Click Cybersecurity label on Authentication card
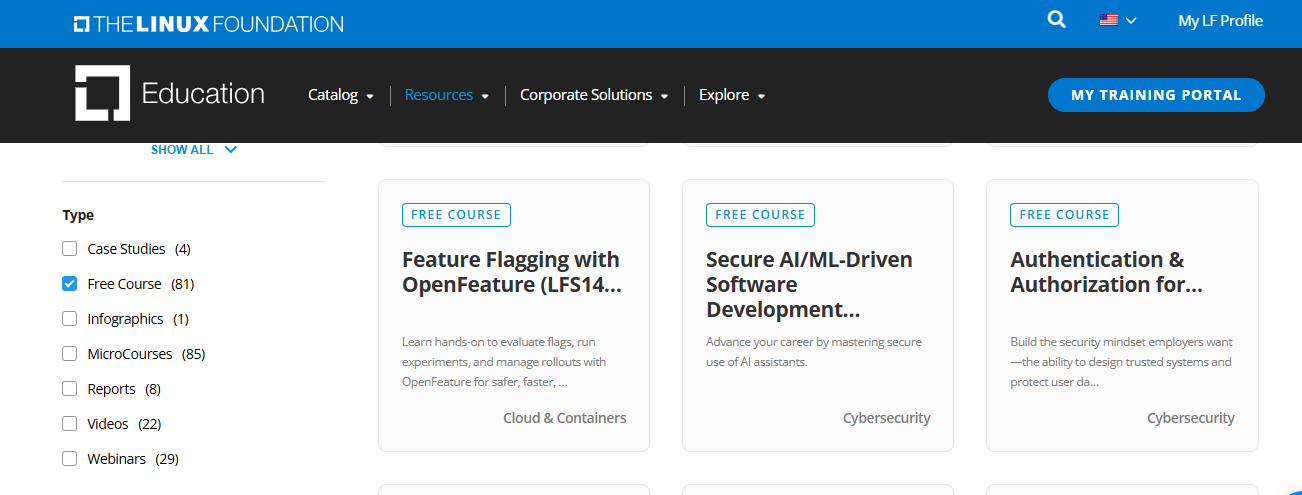The width and height of the screenshot is (1302, 495). coord(1191,418)
